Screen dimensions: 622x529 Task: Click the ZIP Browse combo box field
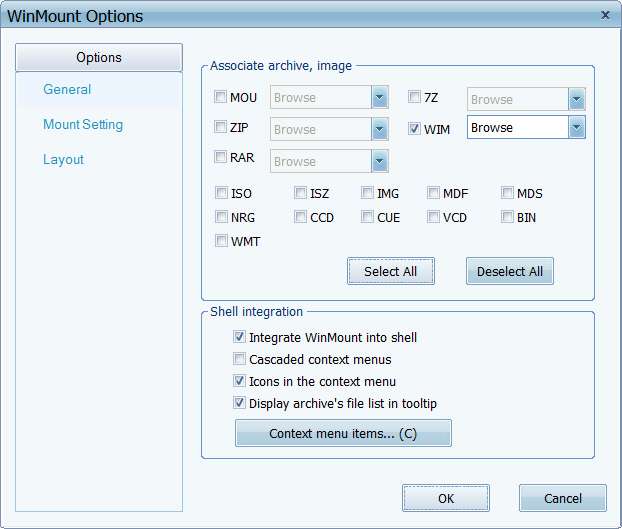(329, 129)
